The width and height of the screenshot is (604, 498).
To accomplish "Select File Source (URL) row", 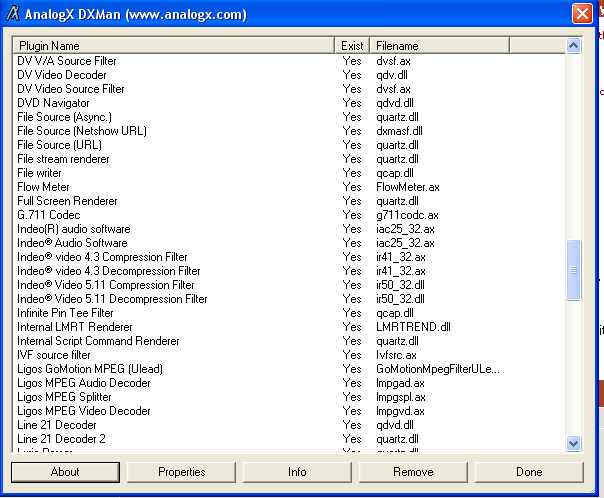I will (x=289, y=145).
